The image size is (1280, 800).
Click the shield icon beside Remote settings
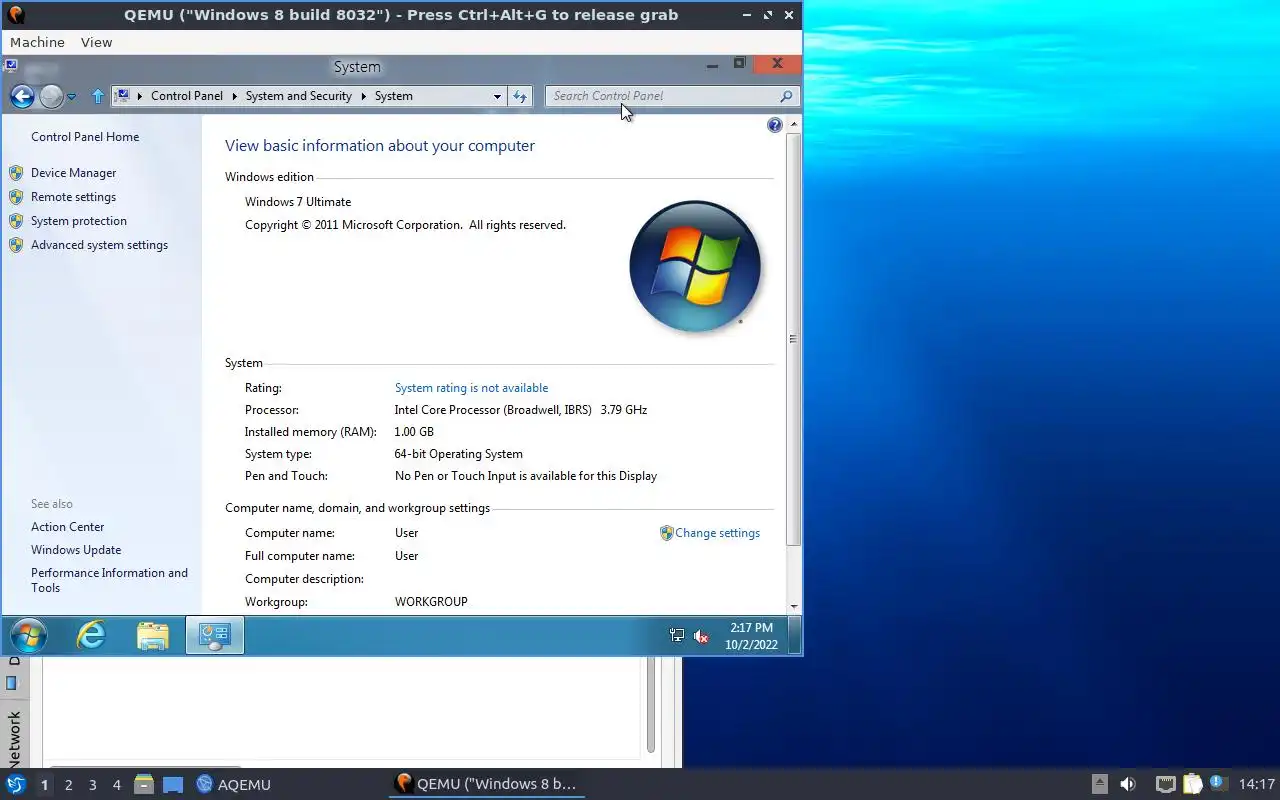(x=16, y=197)
